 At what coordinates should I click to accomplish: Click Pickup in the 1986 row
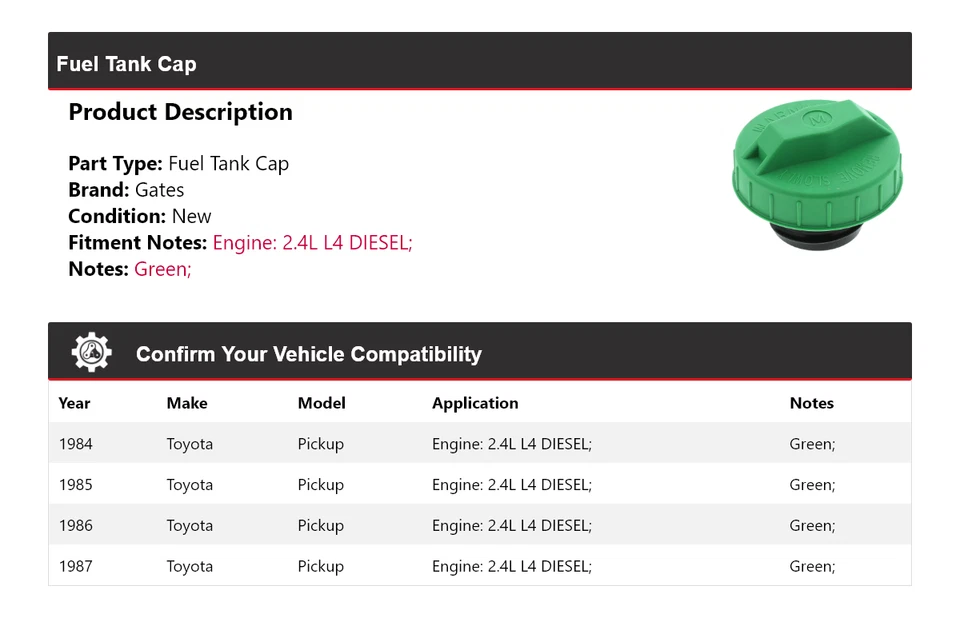pos(320,525)
